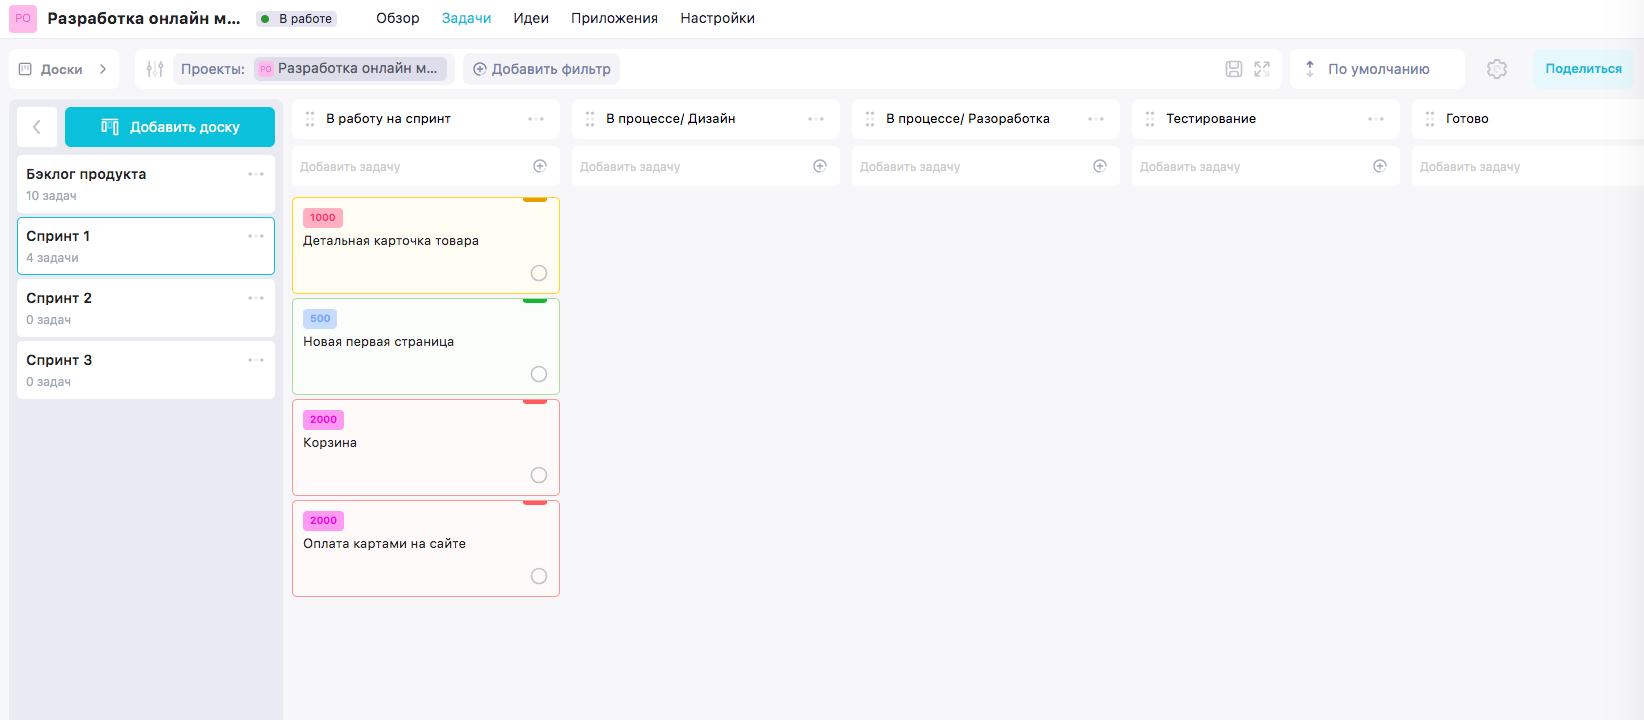Open board settings gear icon
The height and width of the screenshot is (720, 1644).
[1497, 69]
